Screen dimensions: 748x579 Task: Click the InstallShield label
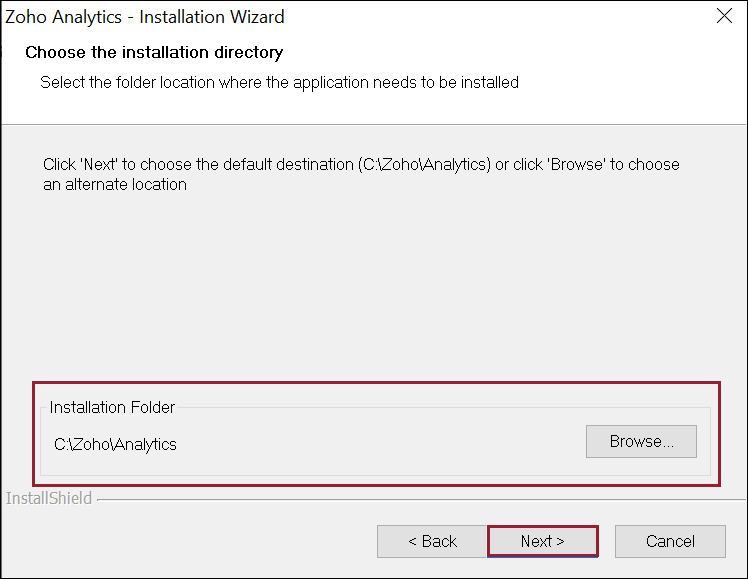pyautogui.click(x=49, y=498)
